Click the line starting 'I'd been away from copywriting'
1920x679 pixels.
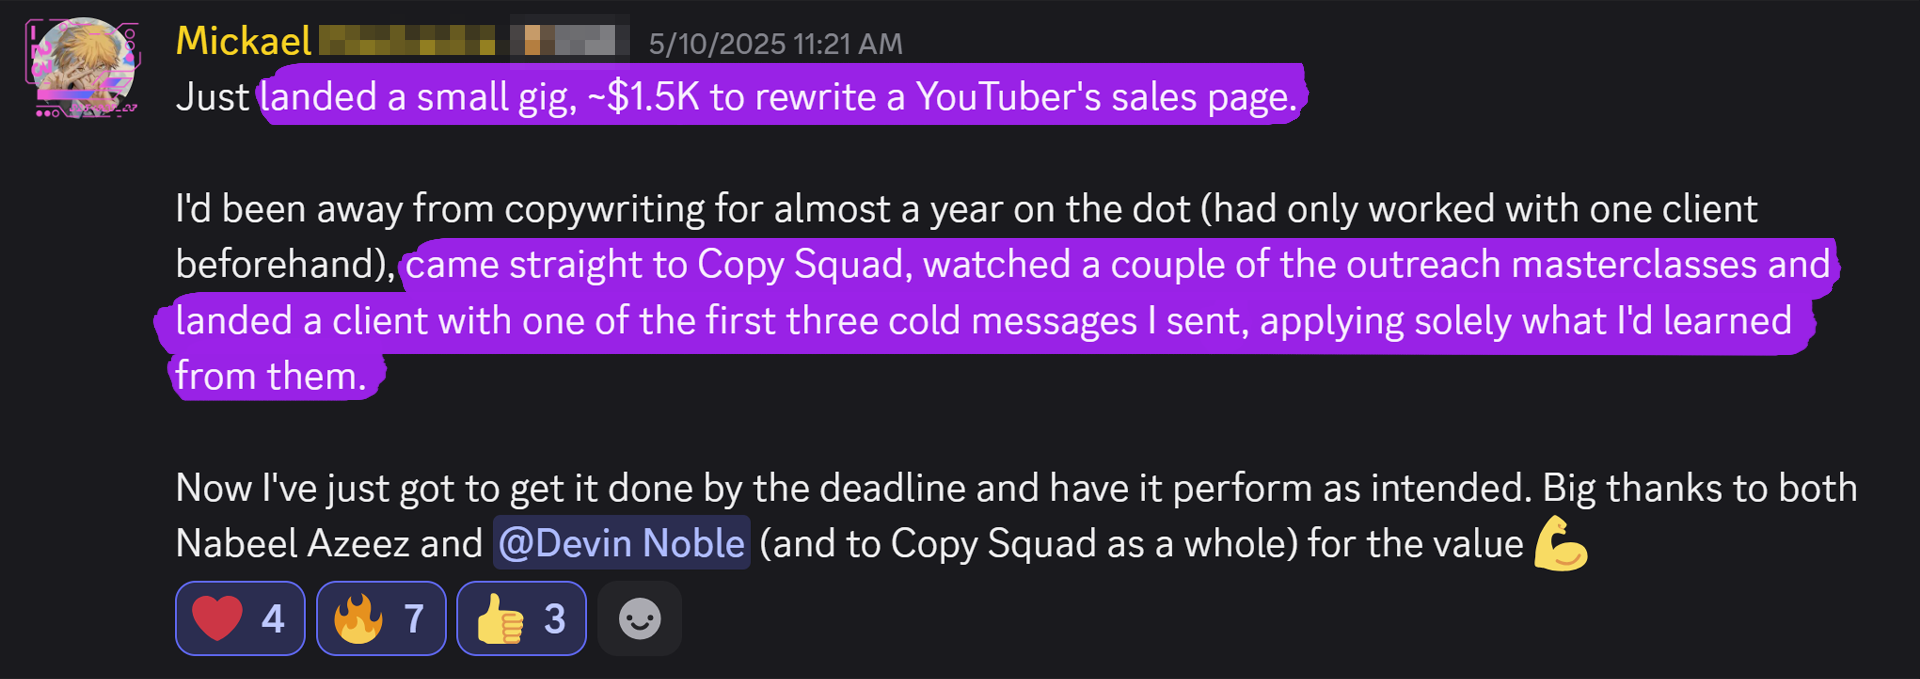coord(966,209)
